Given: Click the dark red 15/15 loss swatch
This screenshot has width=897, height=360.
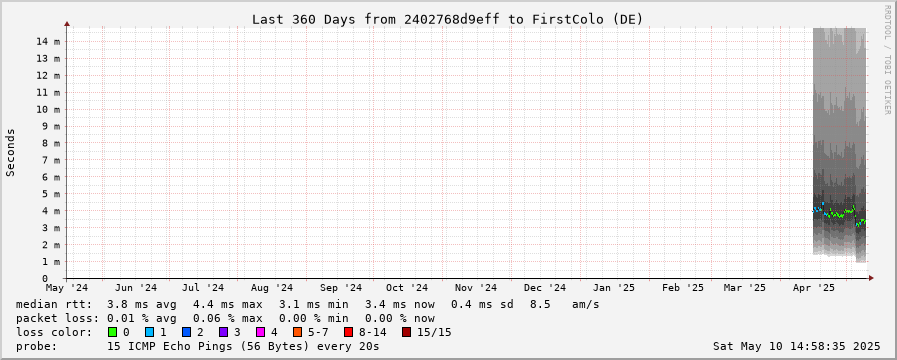Looking at the screenshot, I should click(x=406, y=332).
